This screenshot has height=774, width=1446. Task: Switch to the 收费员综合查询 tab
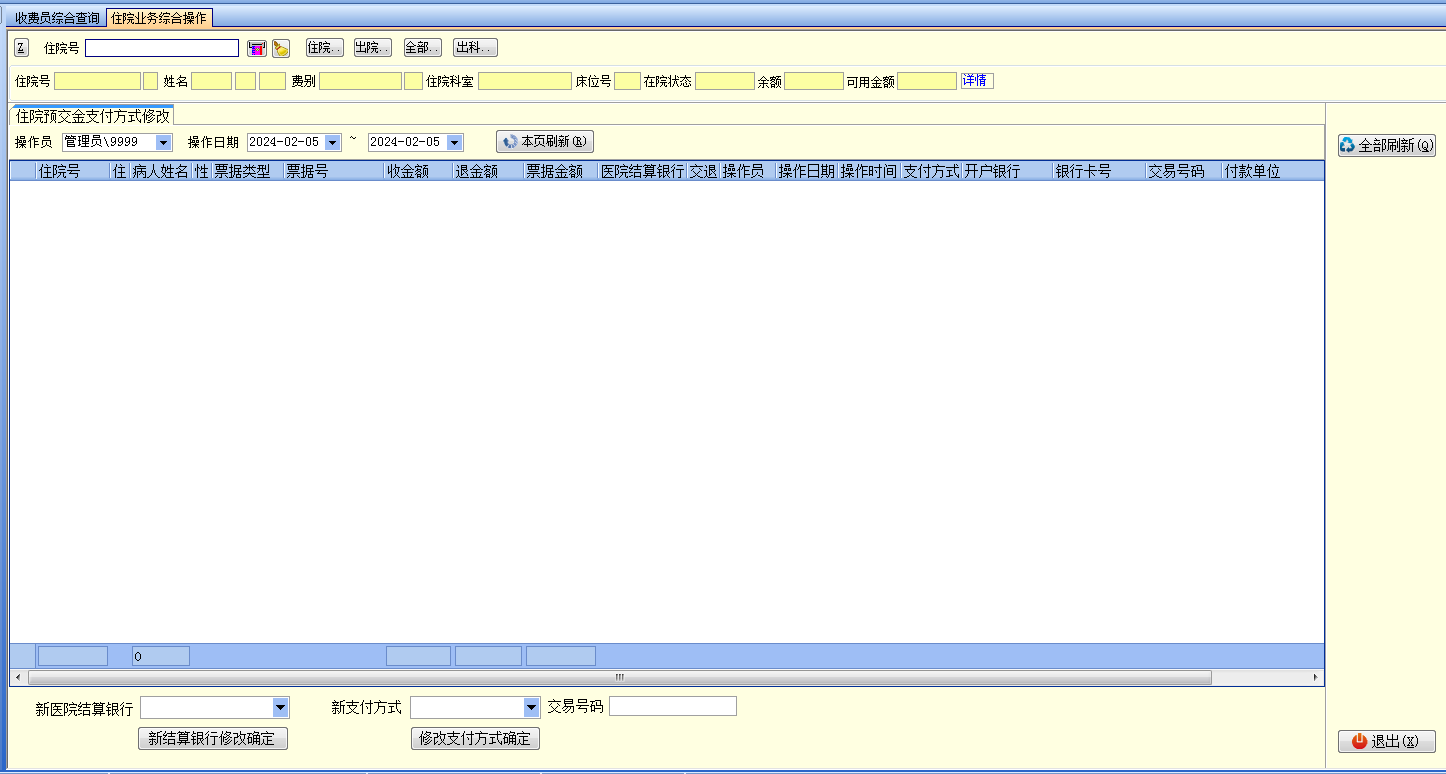tap(57, 18)
